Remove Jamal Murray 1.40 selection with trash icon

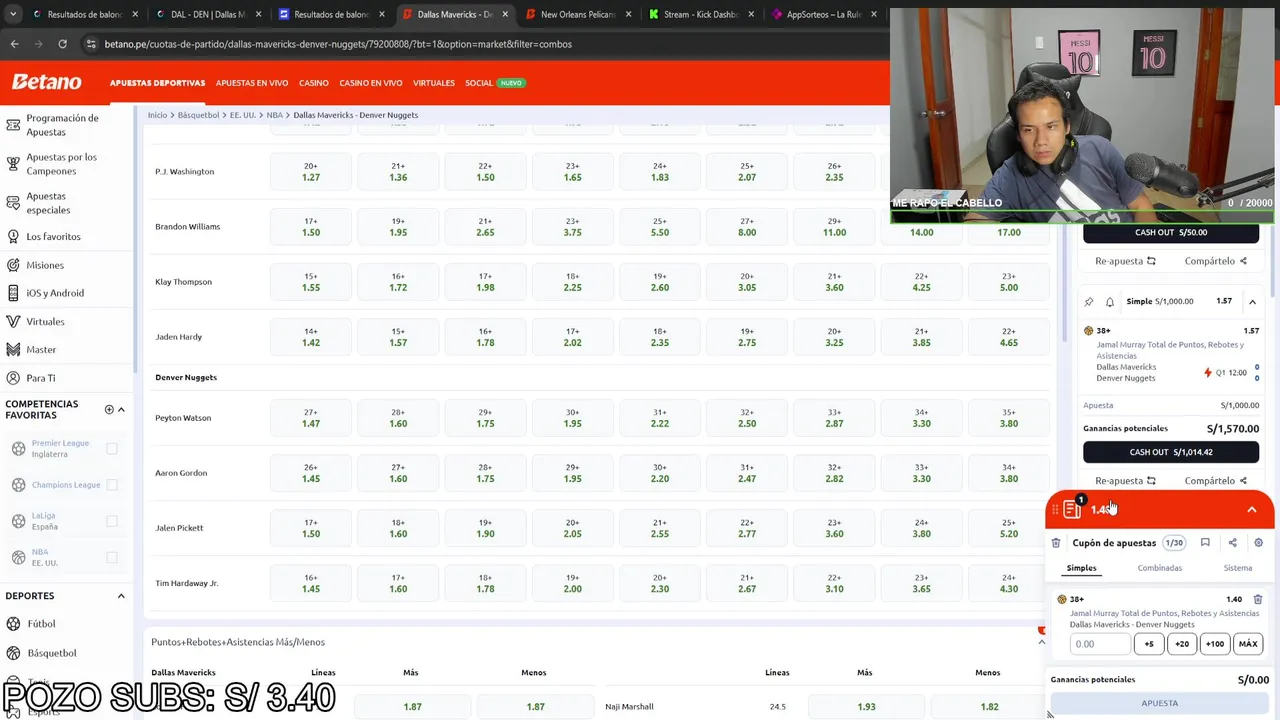[1258, 599]
